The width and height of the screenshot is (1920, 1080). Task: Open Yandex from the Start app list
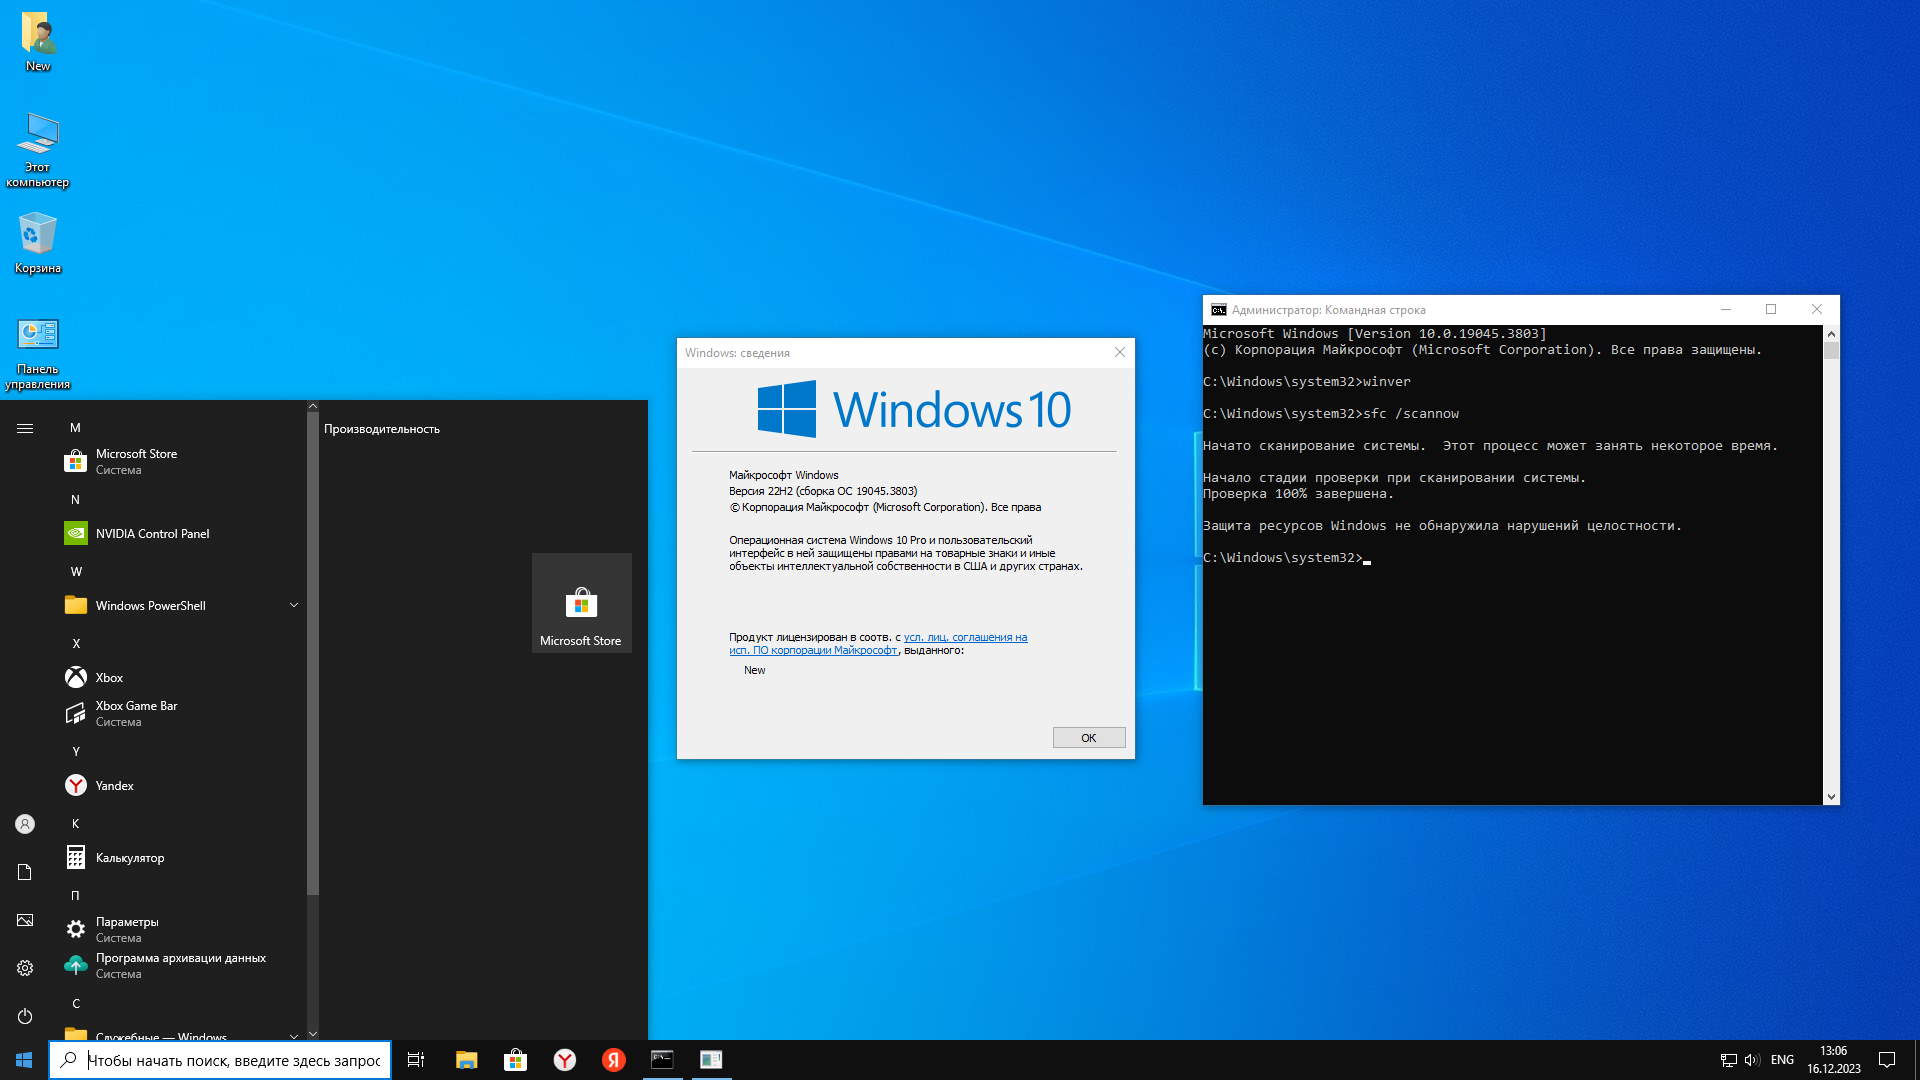click(x=114, y=786)
